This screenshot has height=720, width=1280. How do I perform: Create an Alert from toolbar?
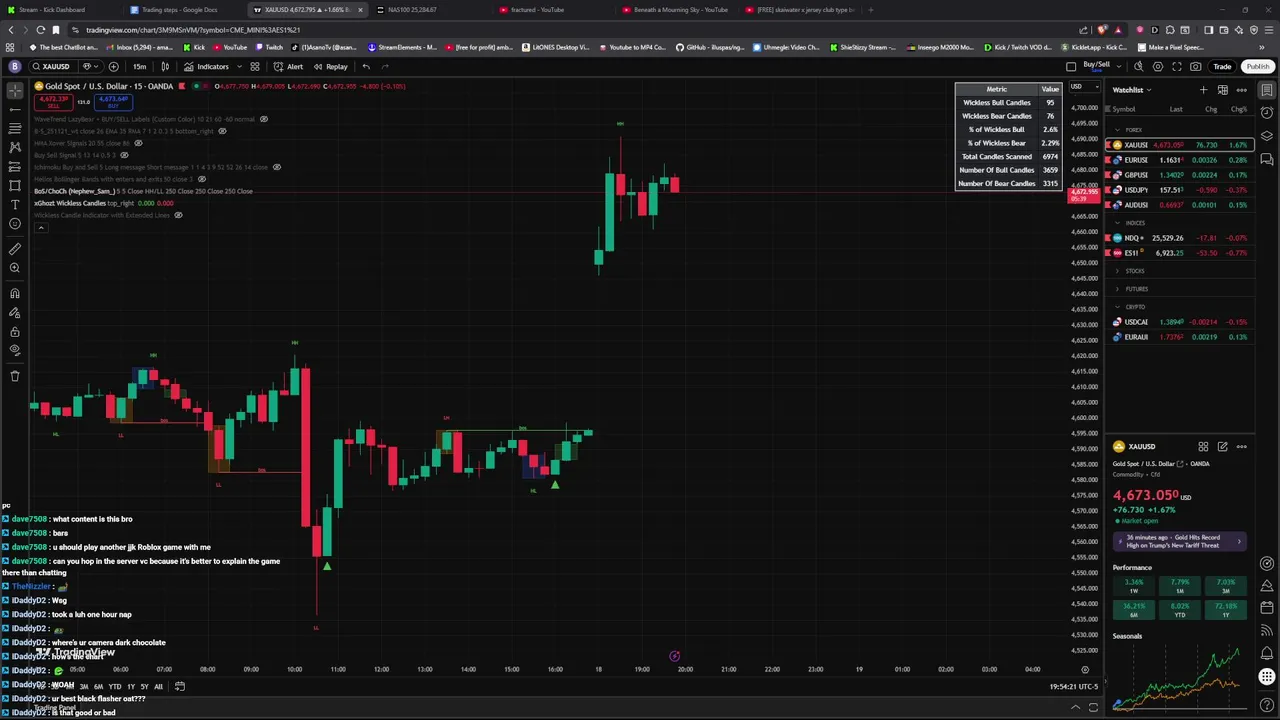[289, 67]
